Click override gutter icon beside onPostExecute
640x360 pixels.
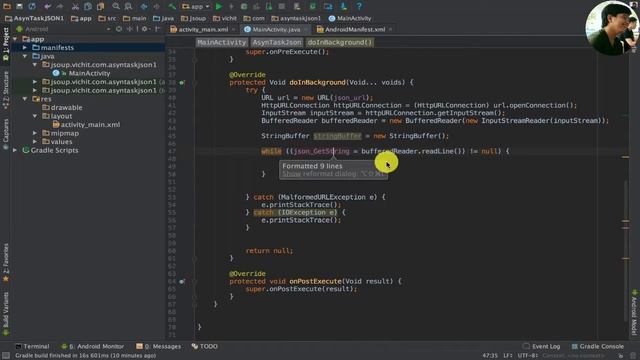coord(182,281)
